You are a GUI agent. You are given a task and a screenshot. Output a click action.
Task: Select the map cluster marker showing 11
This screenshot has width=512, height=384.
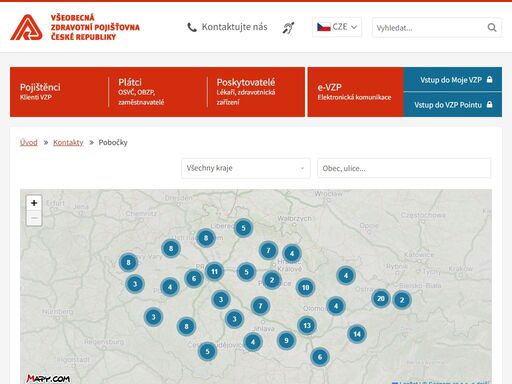point(214,271)
